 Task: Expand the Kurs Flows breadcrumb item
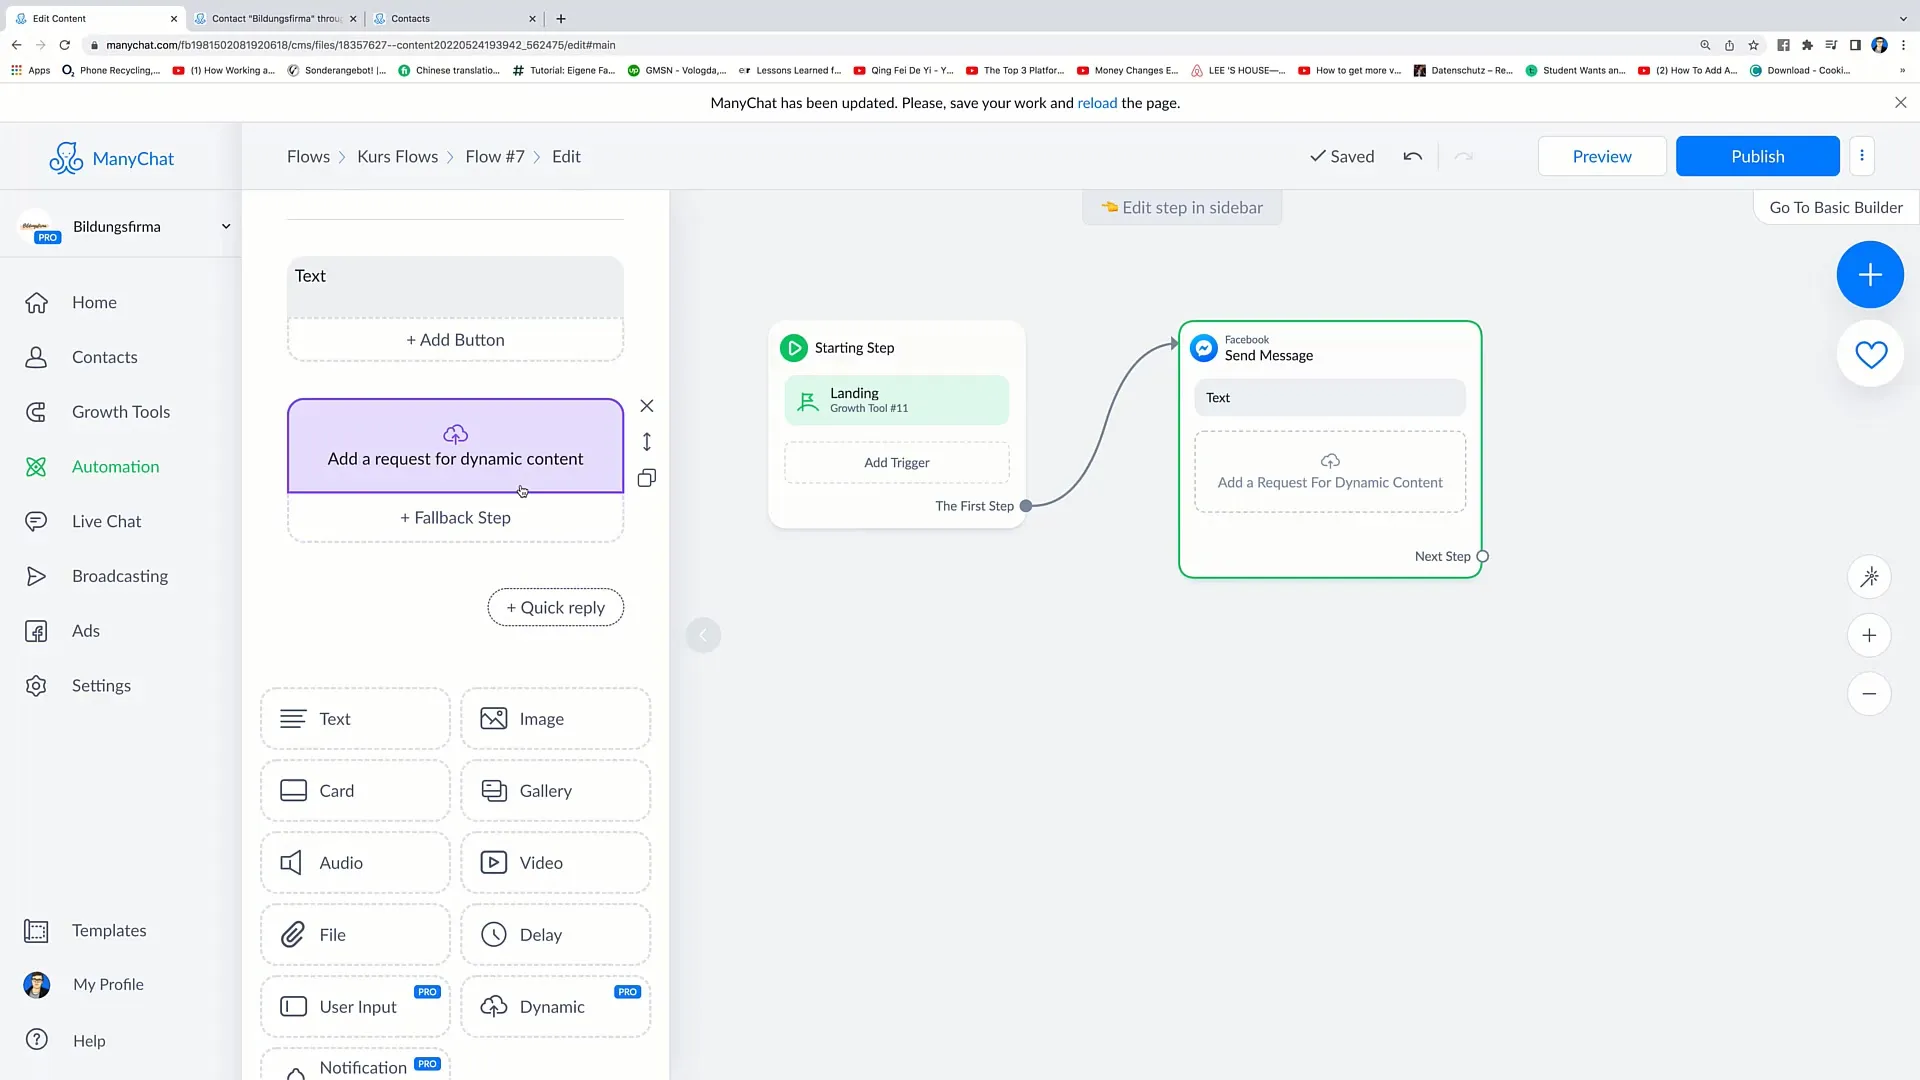397,156
